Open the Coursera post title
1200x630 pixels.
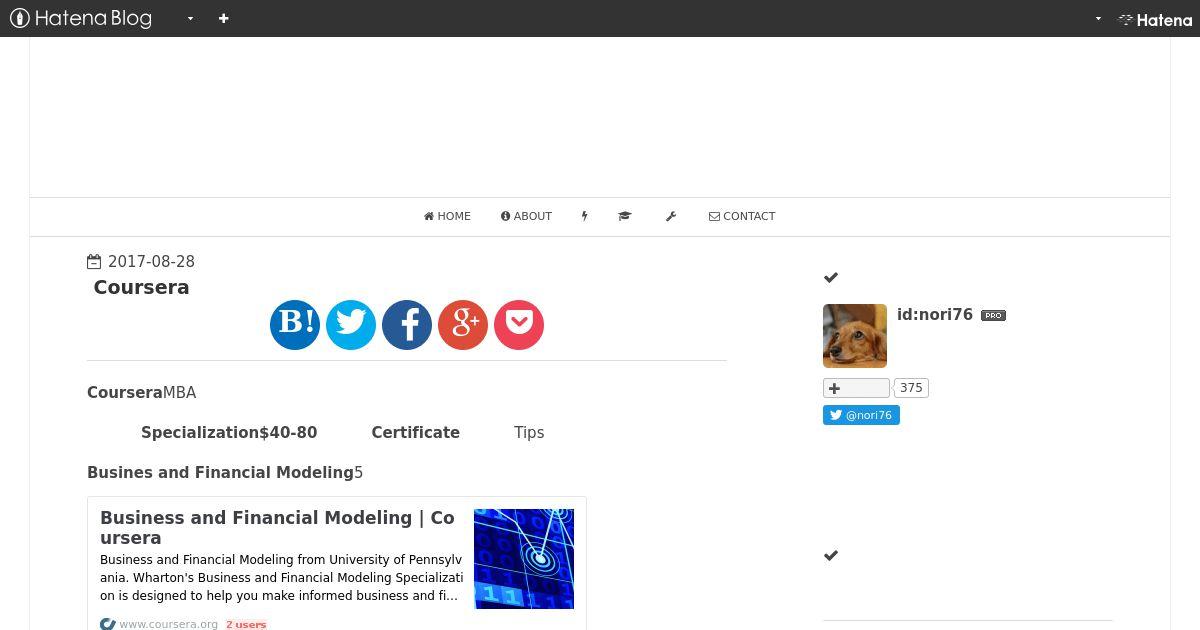coord(141,287)
